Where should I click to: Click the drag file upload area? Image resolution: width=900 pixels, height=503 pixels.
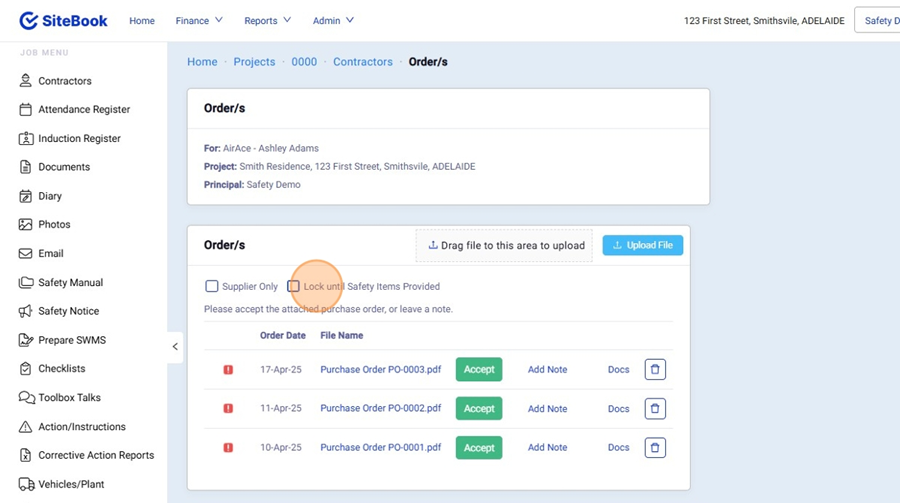(x=505, y=245)
